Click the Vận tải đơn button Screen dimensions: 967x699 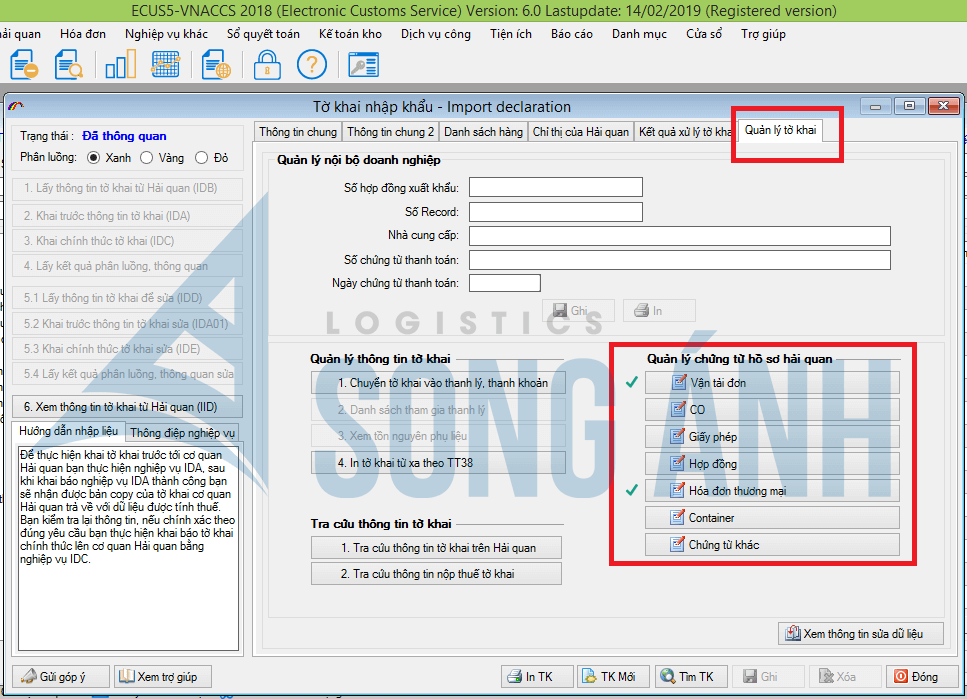click(772, 382)
